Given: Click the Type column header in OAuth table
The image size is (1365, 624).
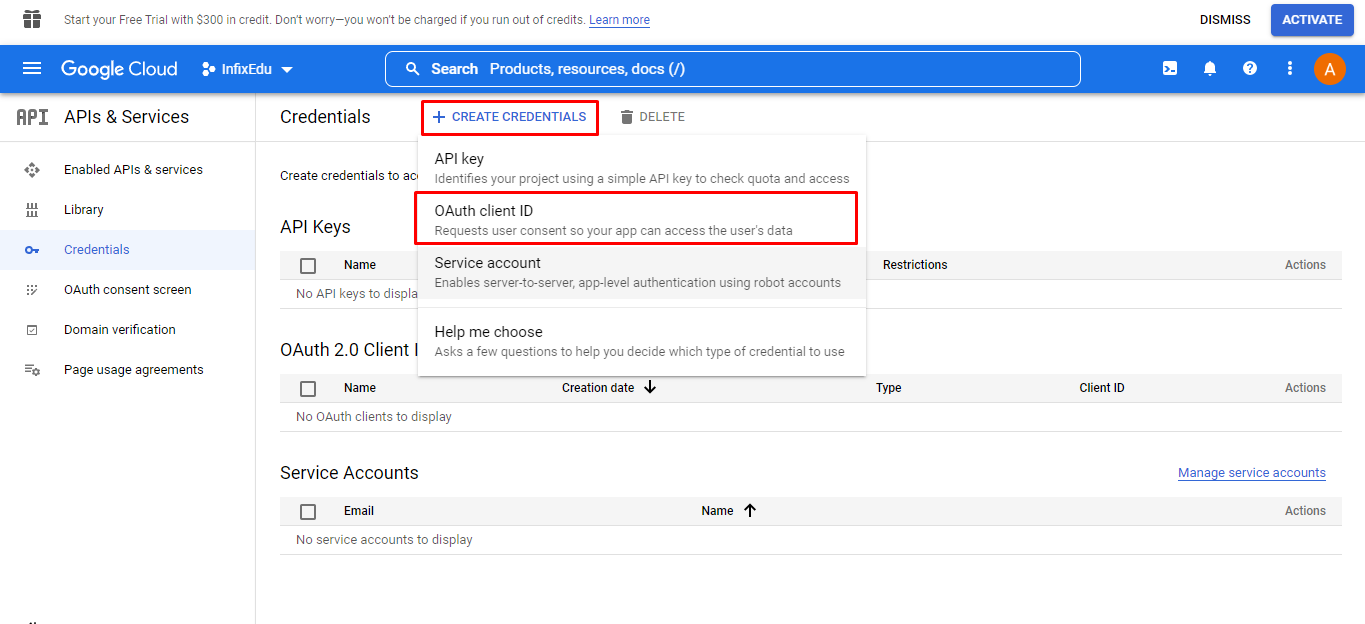Looking at the screenshot, I should 889,388.
